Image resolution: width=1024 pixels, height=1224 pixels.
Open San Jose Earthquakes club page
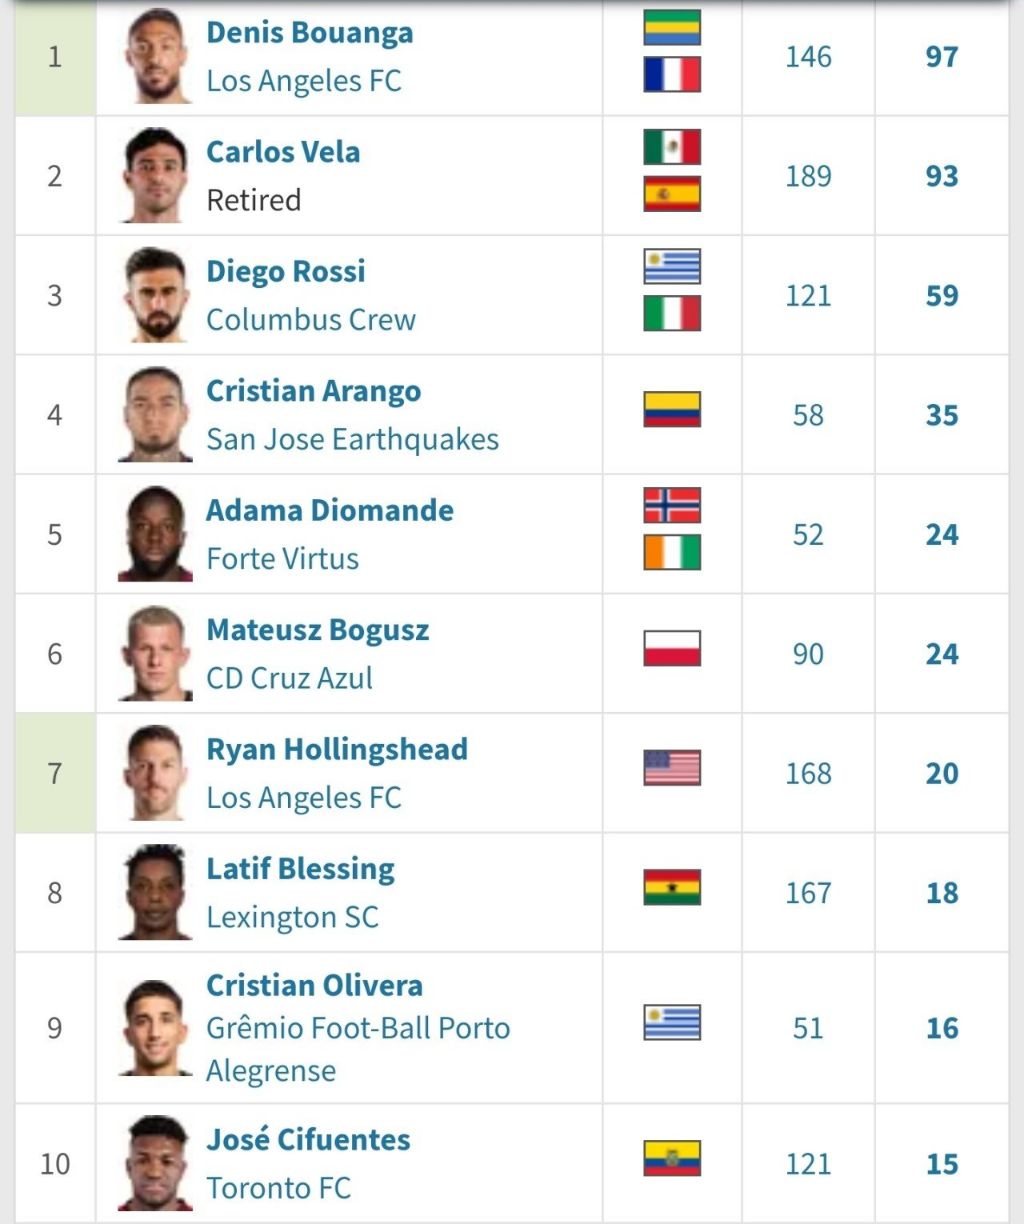tap(352, 439)
